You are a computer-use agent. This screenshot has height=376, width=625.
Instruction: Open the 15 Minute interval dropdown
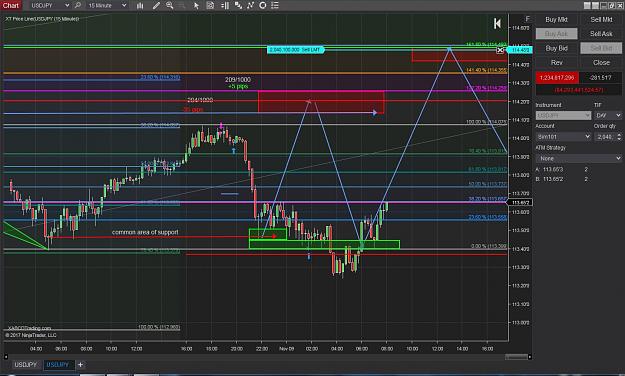[x=107, y=5]
